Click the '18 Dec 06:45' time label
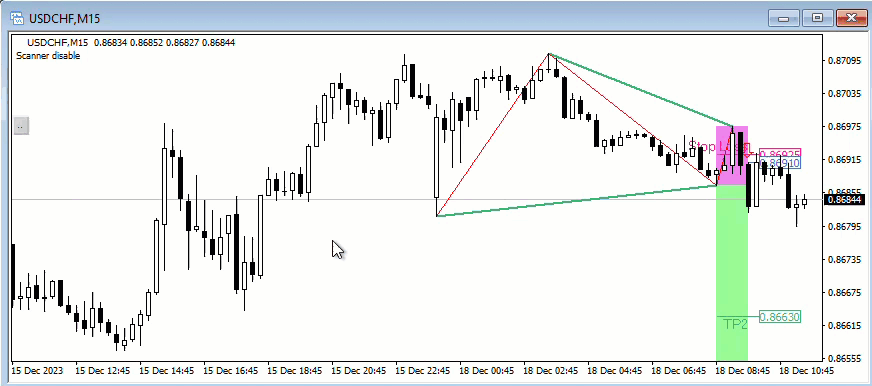 point(679,370)
